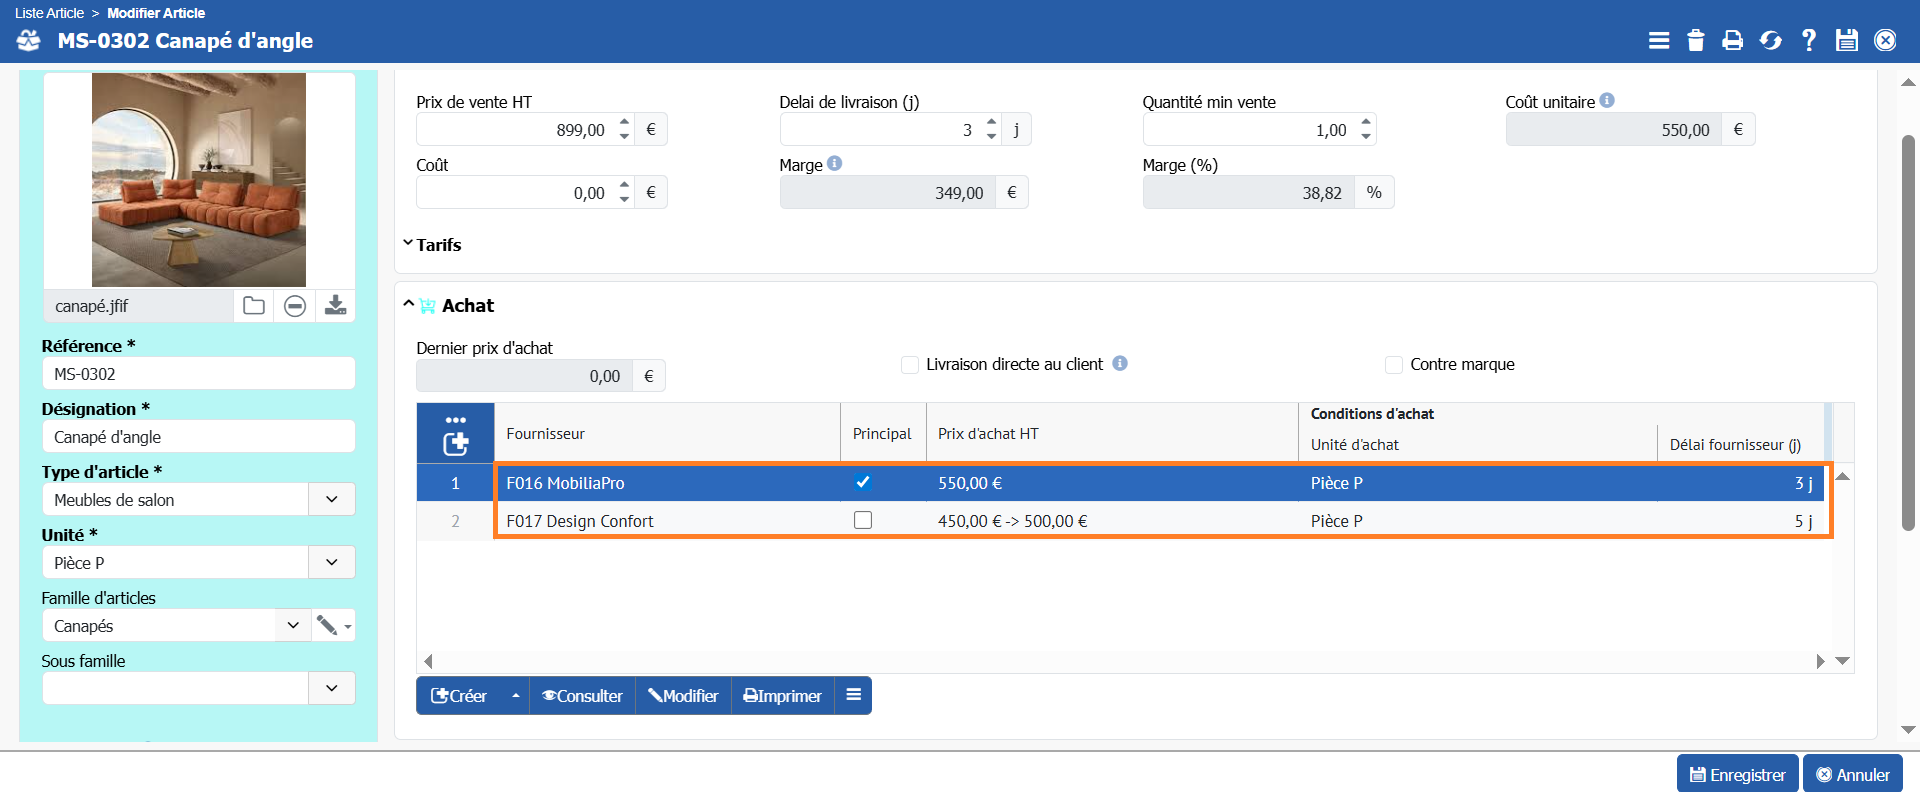Click the refresh icon in header

click(x=1770, y=40)
